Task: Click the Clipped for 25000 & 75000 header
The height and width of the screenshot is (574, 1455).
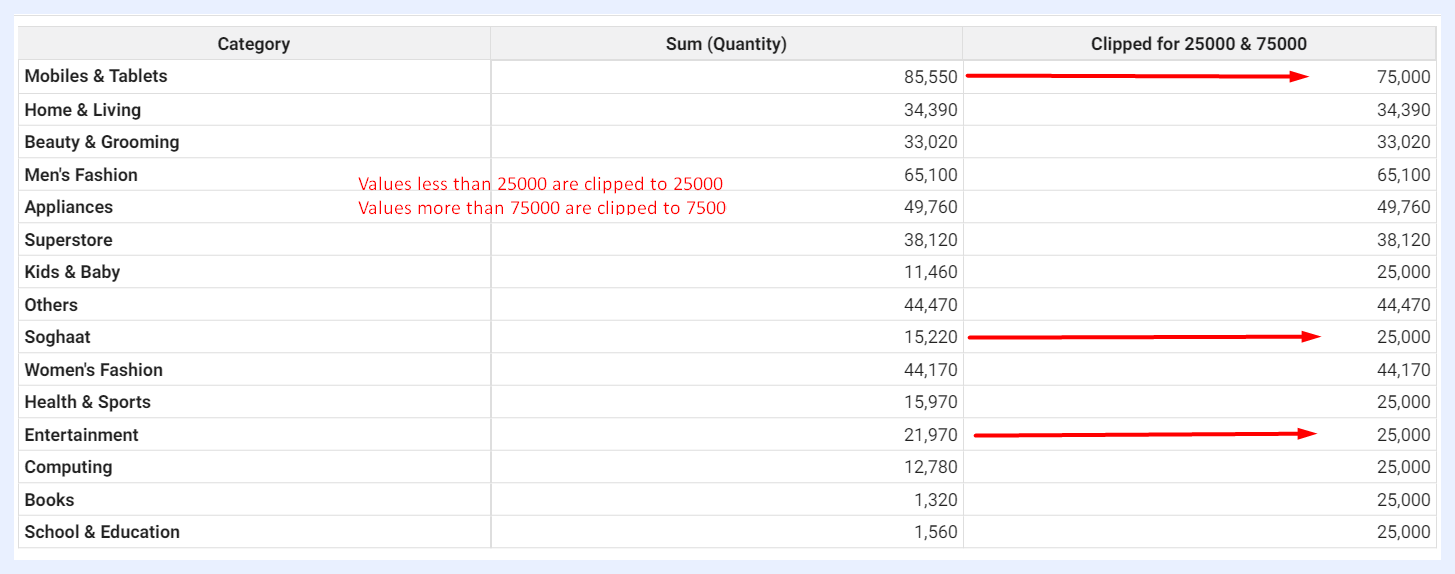Action: coord(1199,44)
